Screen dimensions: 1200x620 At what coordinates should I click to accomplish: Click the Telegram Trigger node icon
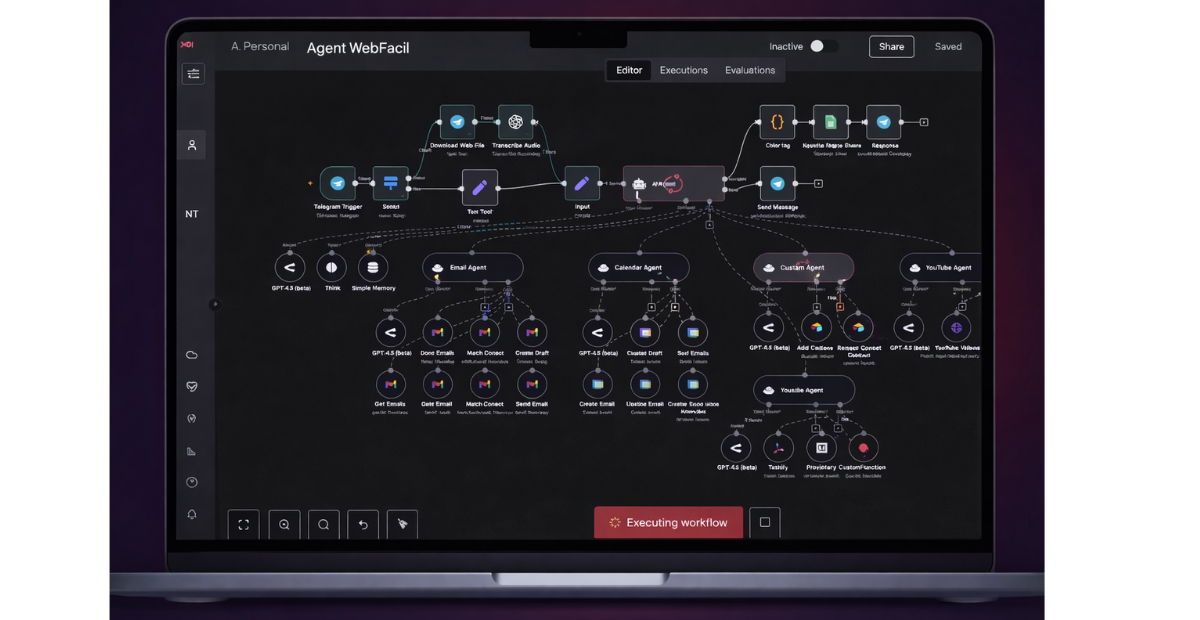pyautogui.click(x=337, y=184)
